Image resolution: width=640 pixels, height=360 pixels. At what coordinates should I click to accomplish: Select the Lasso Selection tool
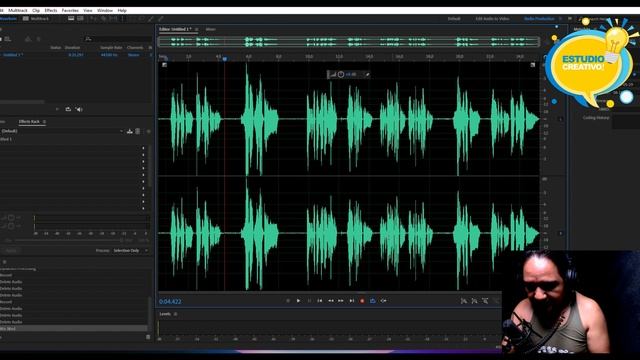(141, 18)
